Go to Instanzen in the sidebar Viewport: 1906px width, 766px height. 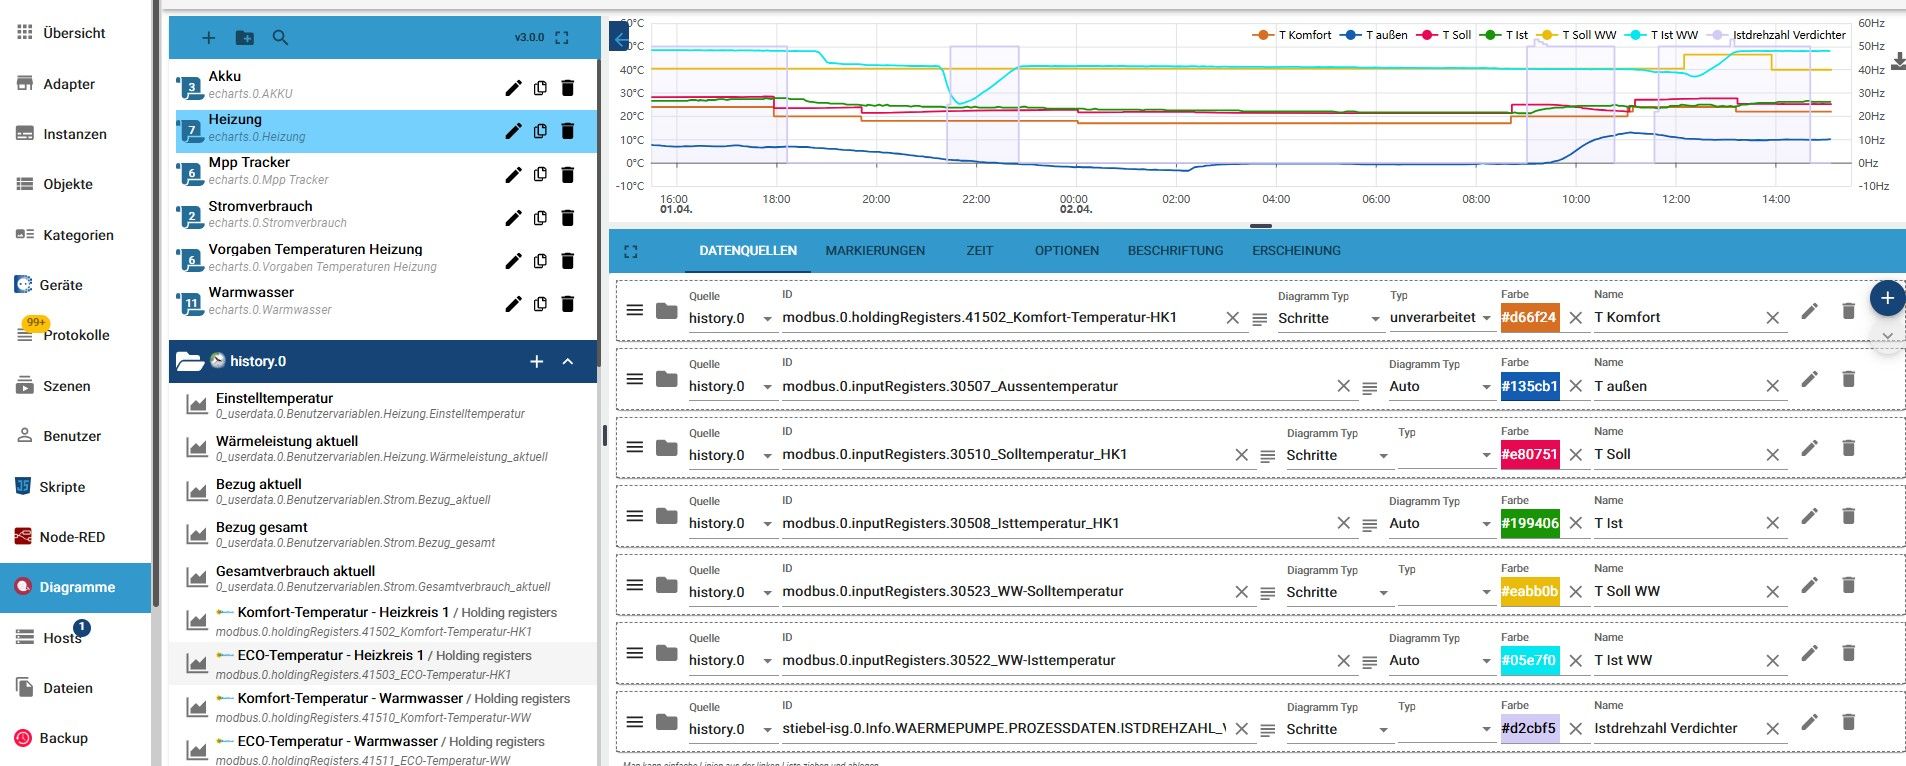tap(74, 134)
